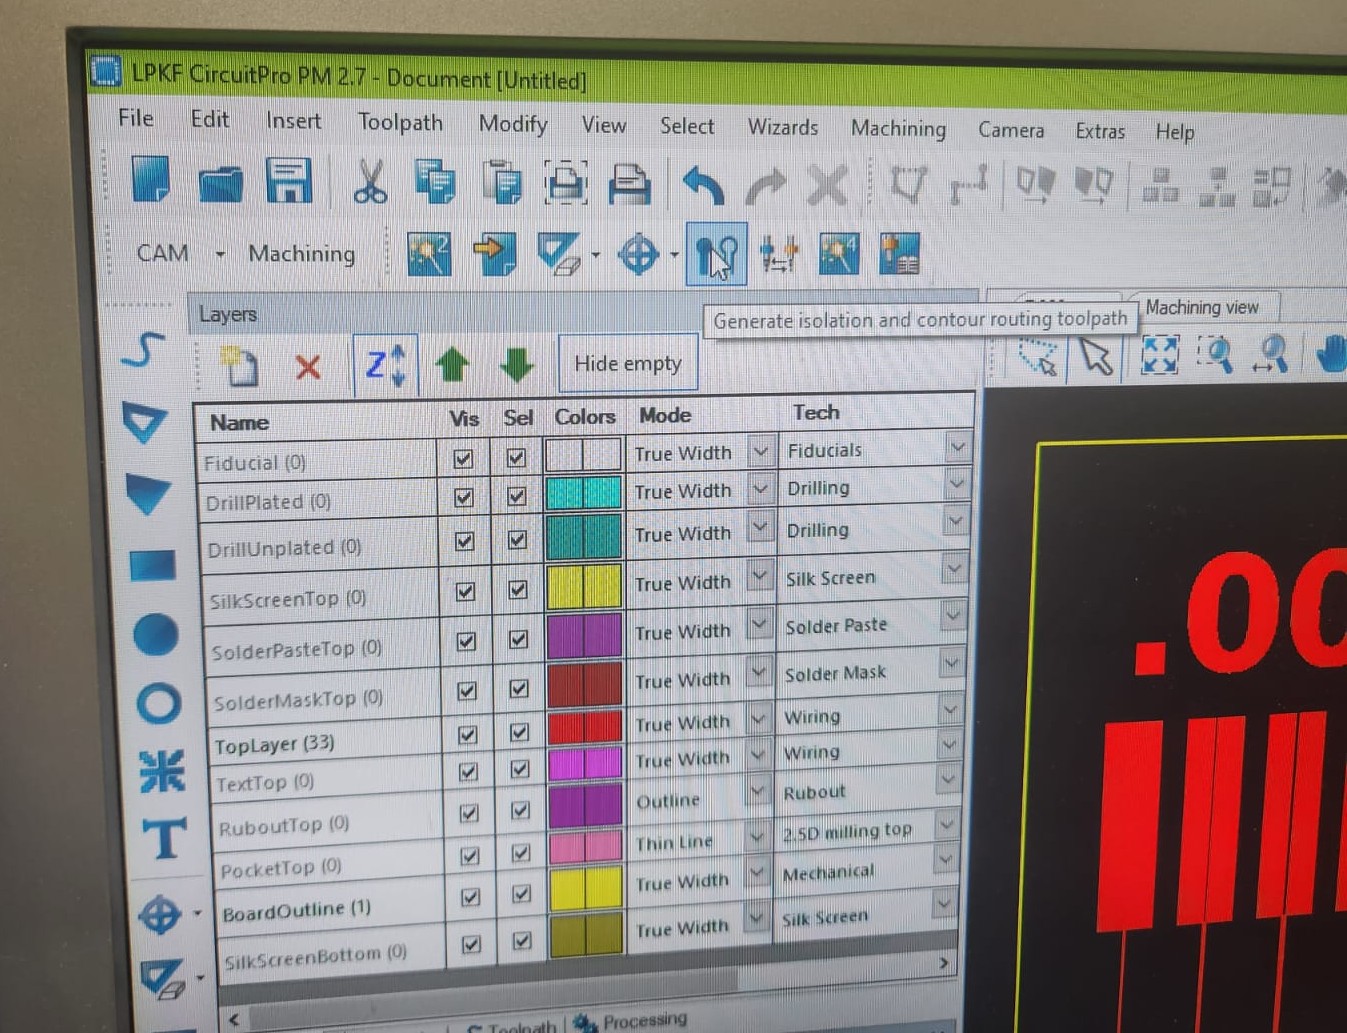Click the import arrow icon in the CAM toolbar

494,254
